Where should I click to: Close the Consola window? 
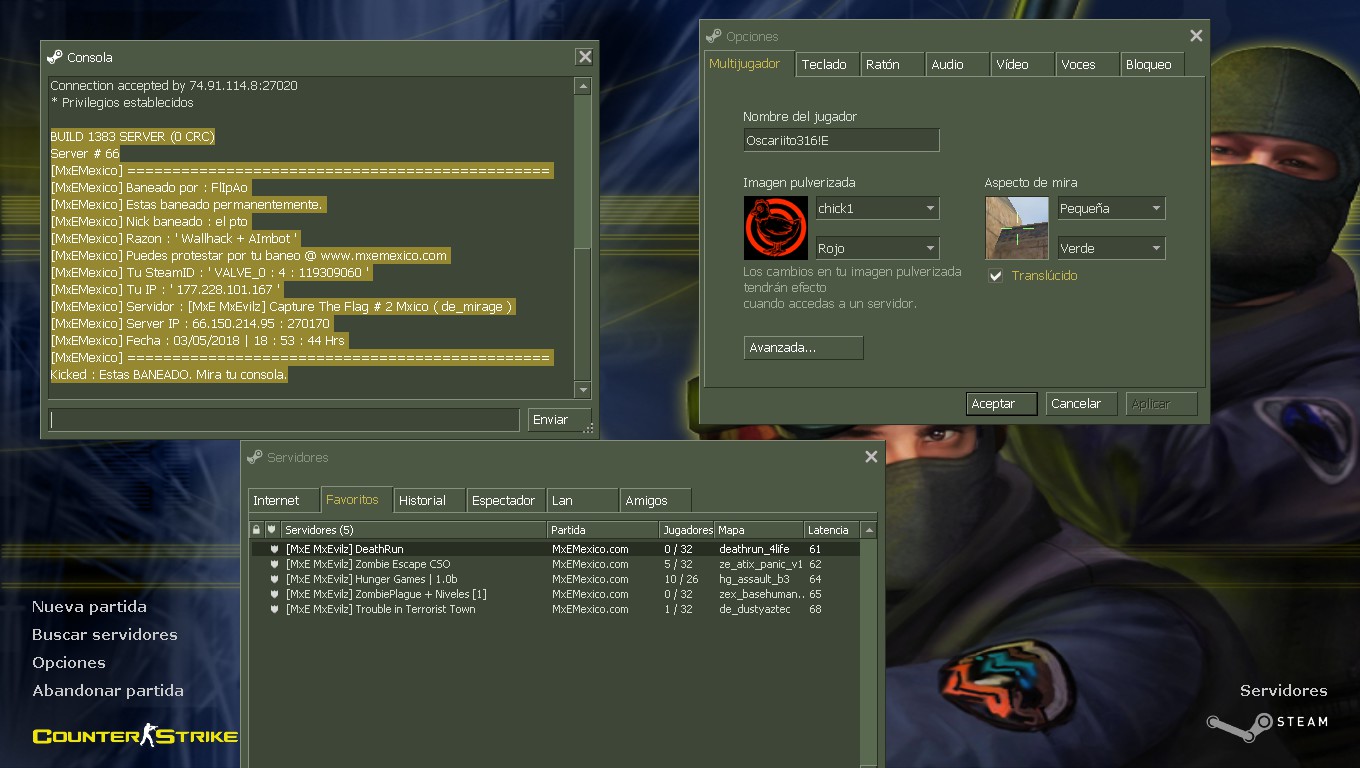click(x=585, y=57)
